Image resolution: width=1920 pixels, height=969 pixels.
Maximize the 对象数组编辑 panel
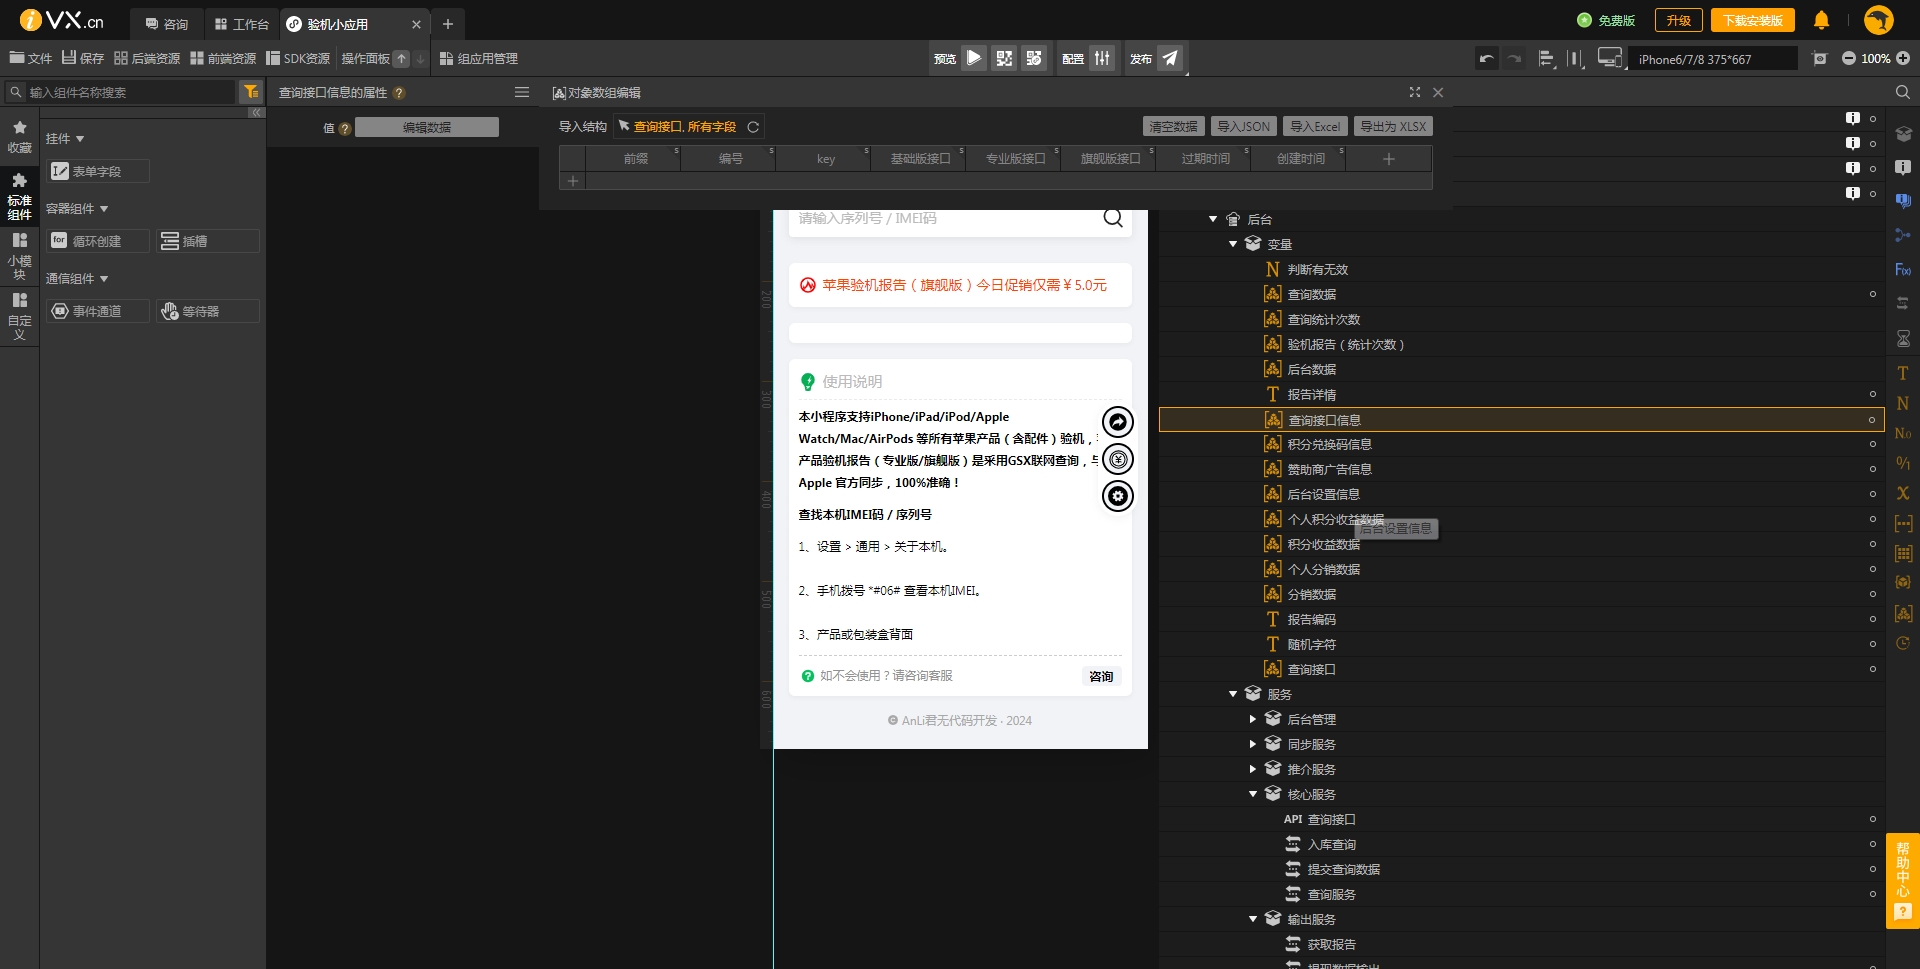pyautogui.click(x=1415, y=92)
